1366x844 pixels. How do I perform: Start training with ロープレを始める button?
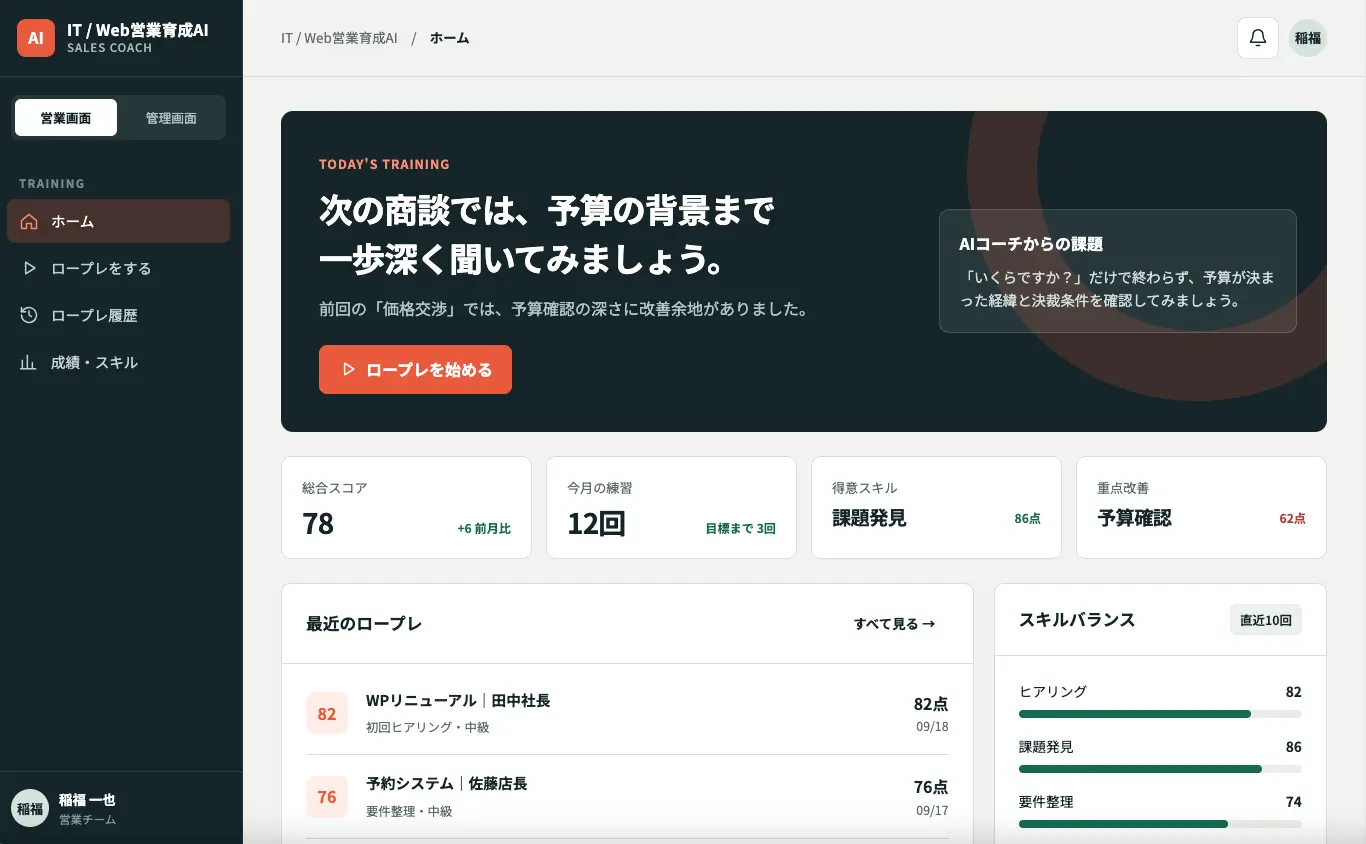point(415,369)
